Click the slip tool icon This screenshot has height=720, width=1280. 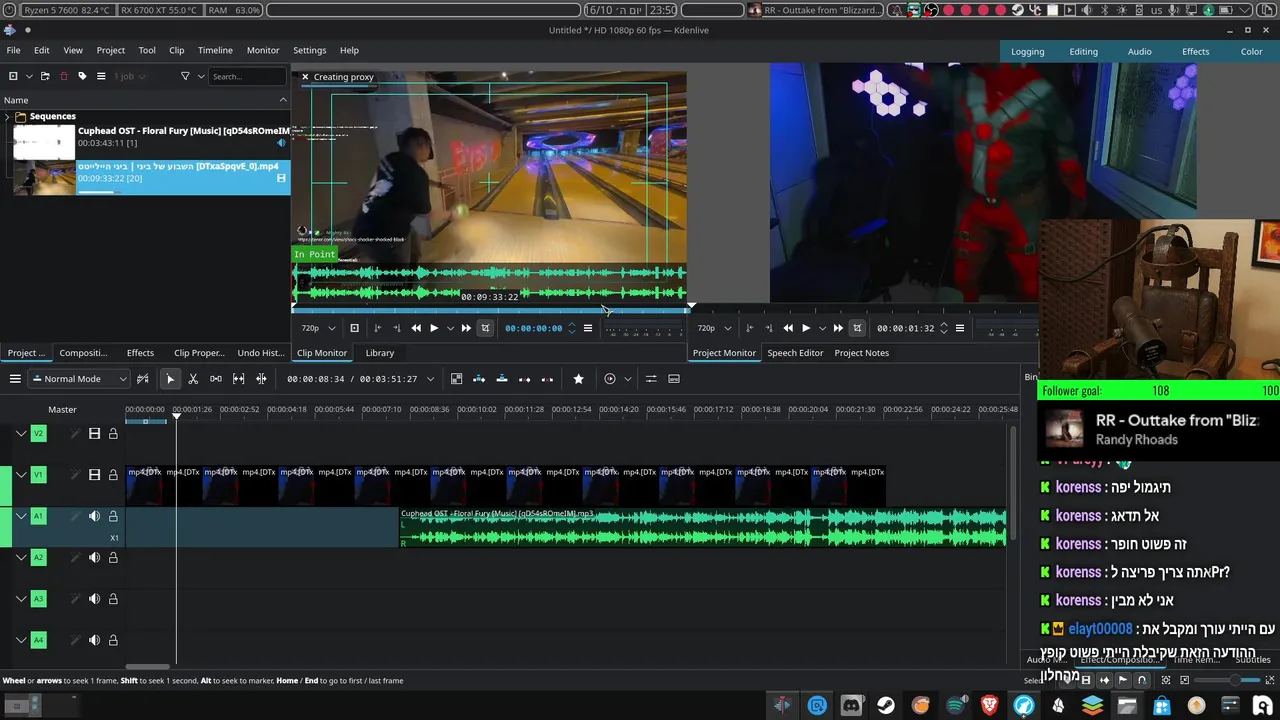pos(239,379)
